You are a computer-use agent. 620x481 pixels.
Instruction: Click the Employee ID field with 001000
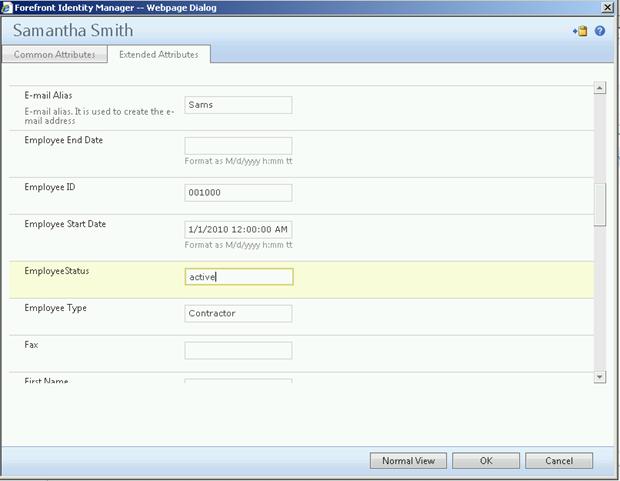[238, 193]
